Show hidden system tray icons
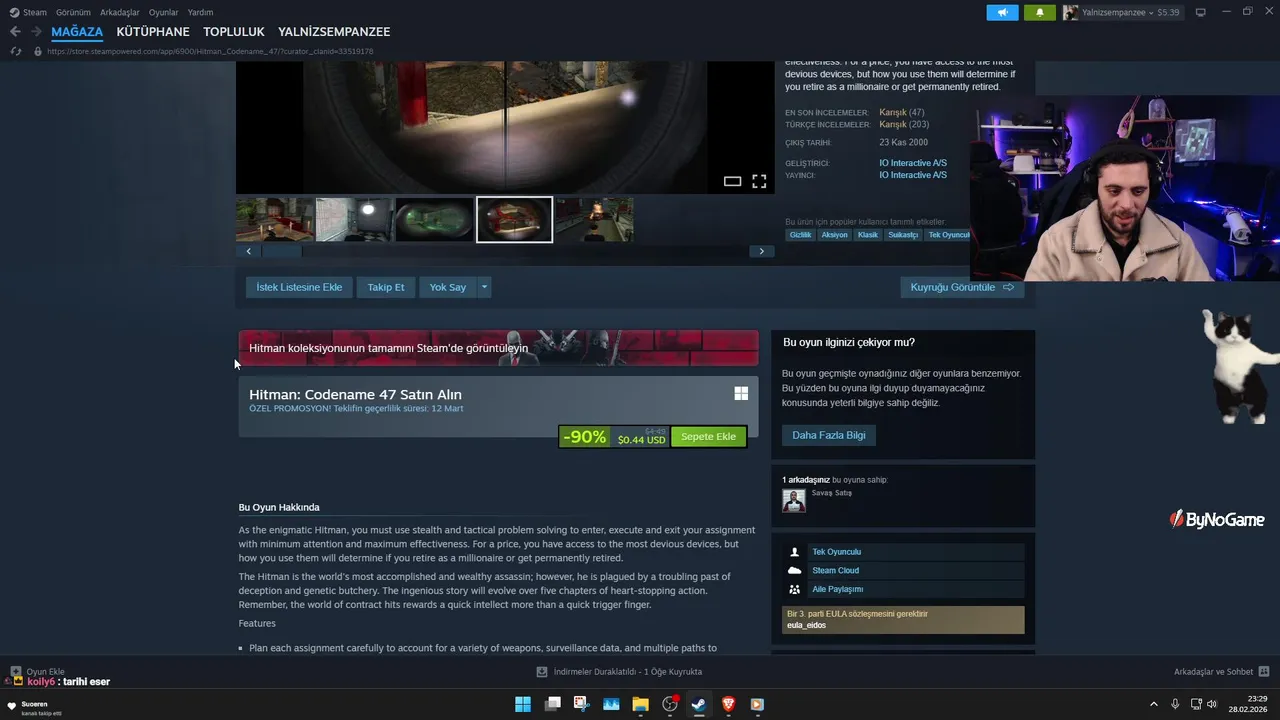Viewport: 1280px width, 720px height. 1153,704
